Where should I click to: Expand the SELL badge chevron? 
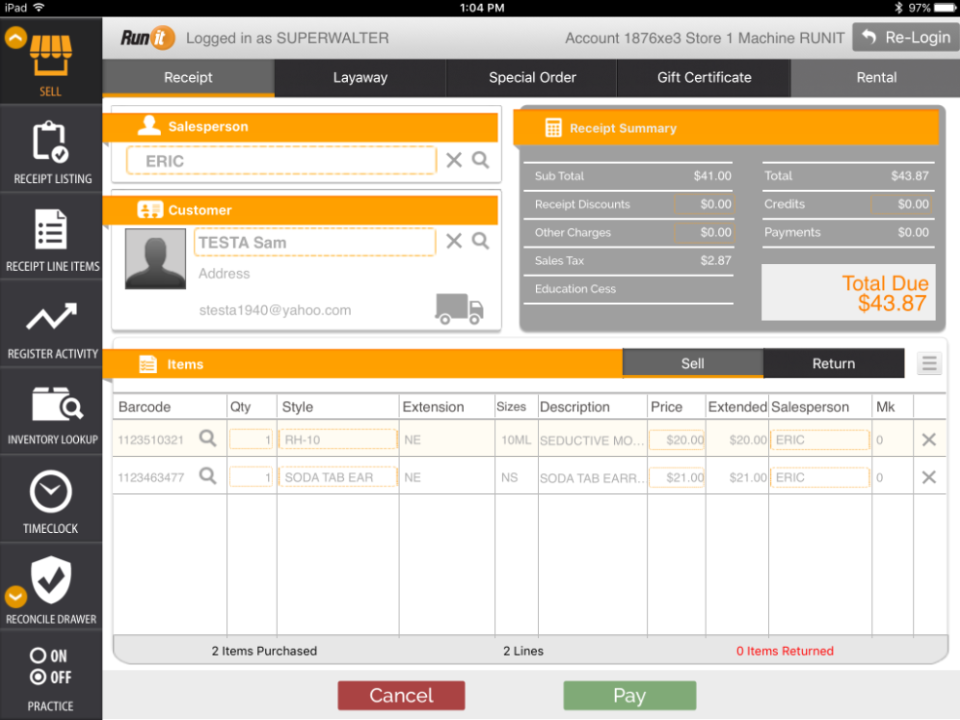pos(14,37)
